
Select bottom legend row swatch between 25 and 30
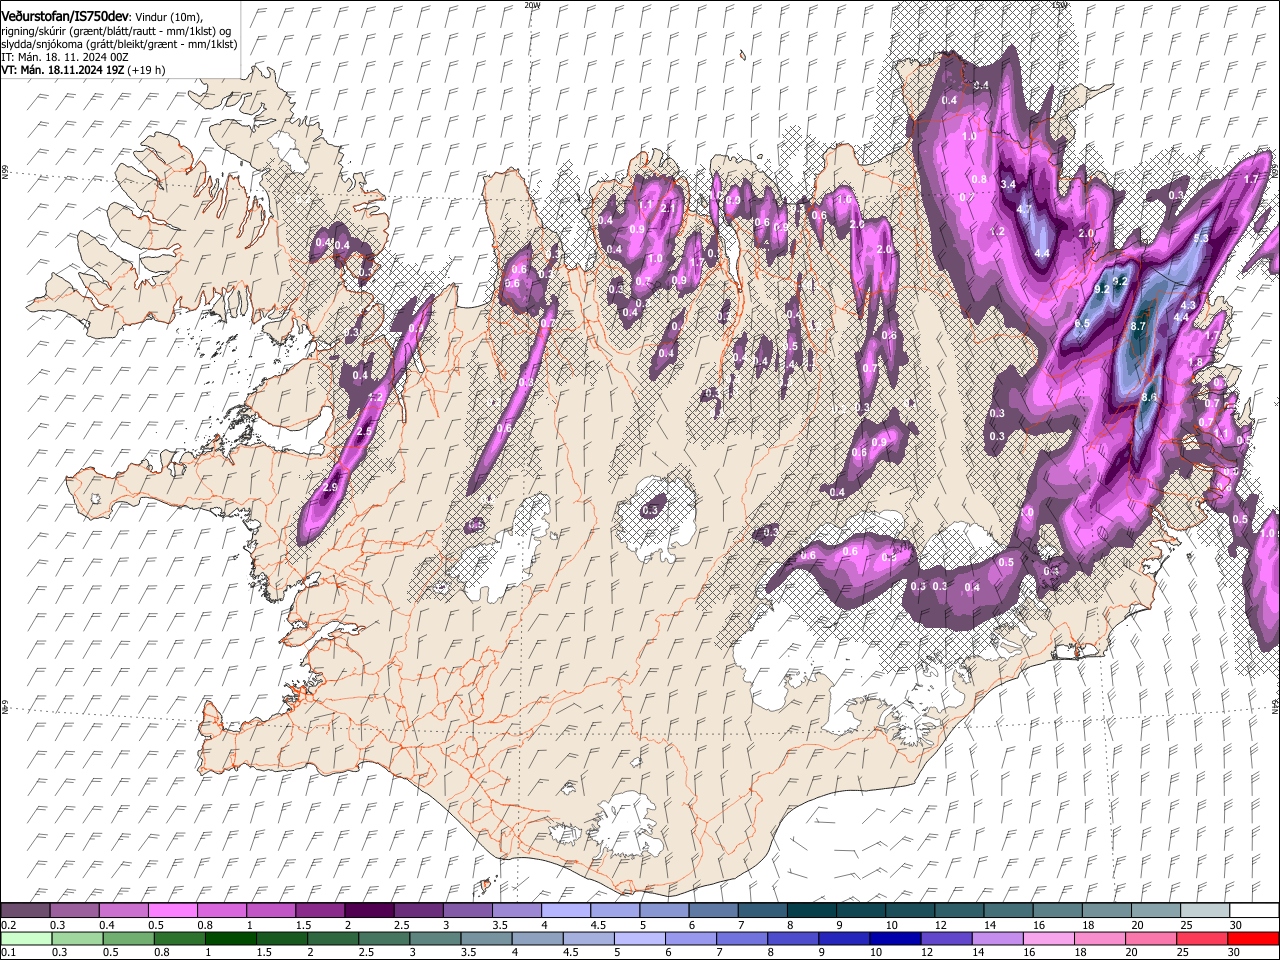coord(1202,938)
